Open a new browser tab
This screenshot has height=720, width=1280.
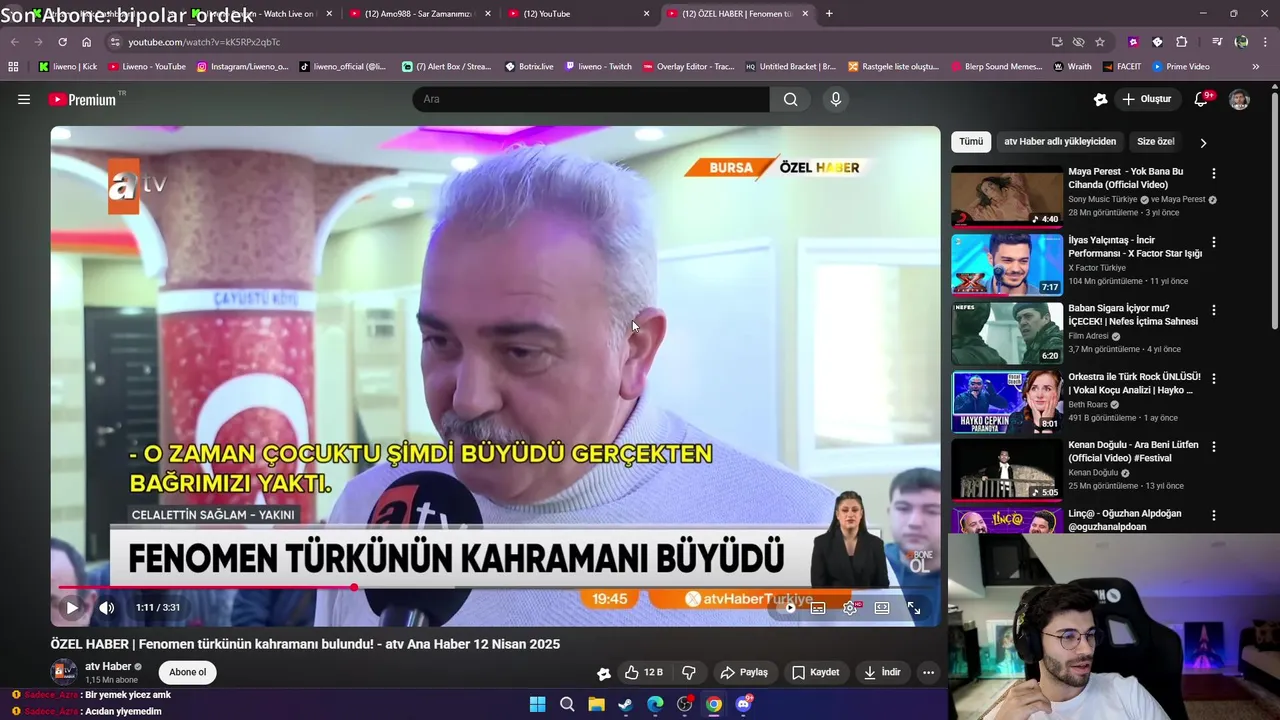pos(829,14)
